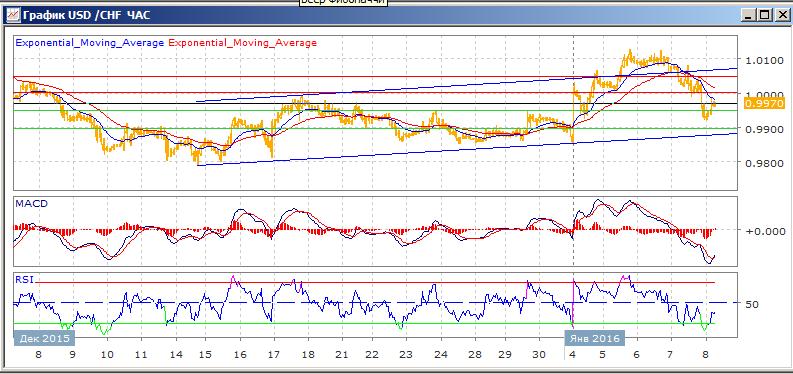The height and width of the screenshot is (374, 793).
Task: Select the RSI indicator label
Action: pos(23,278)
